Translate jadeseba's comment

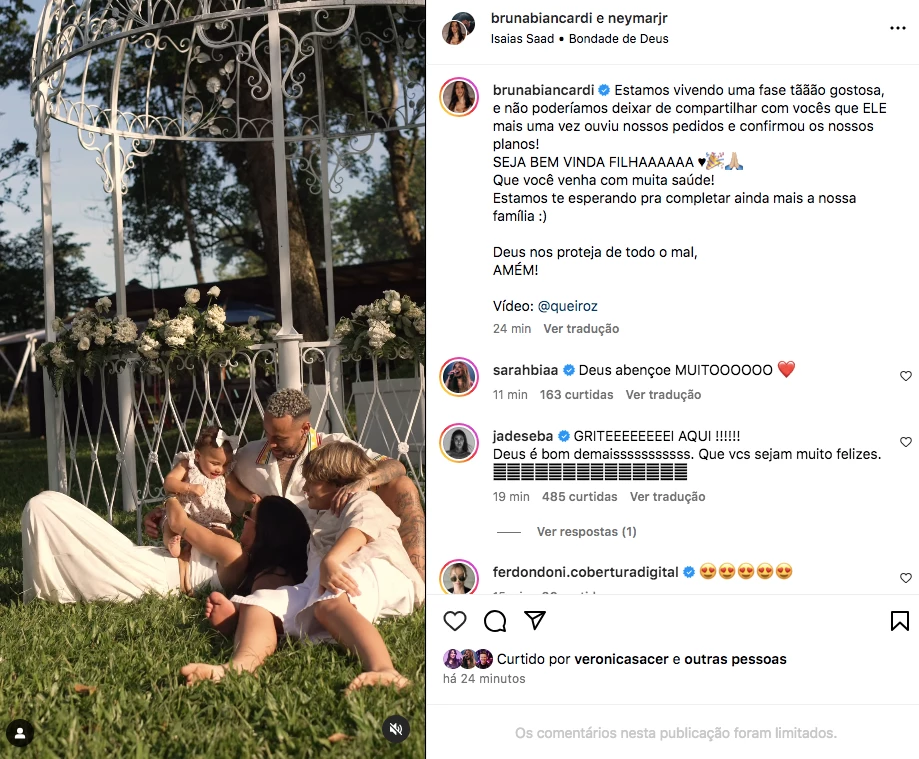(x=667, y=497)
